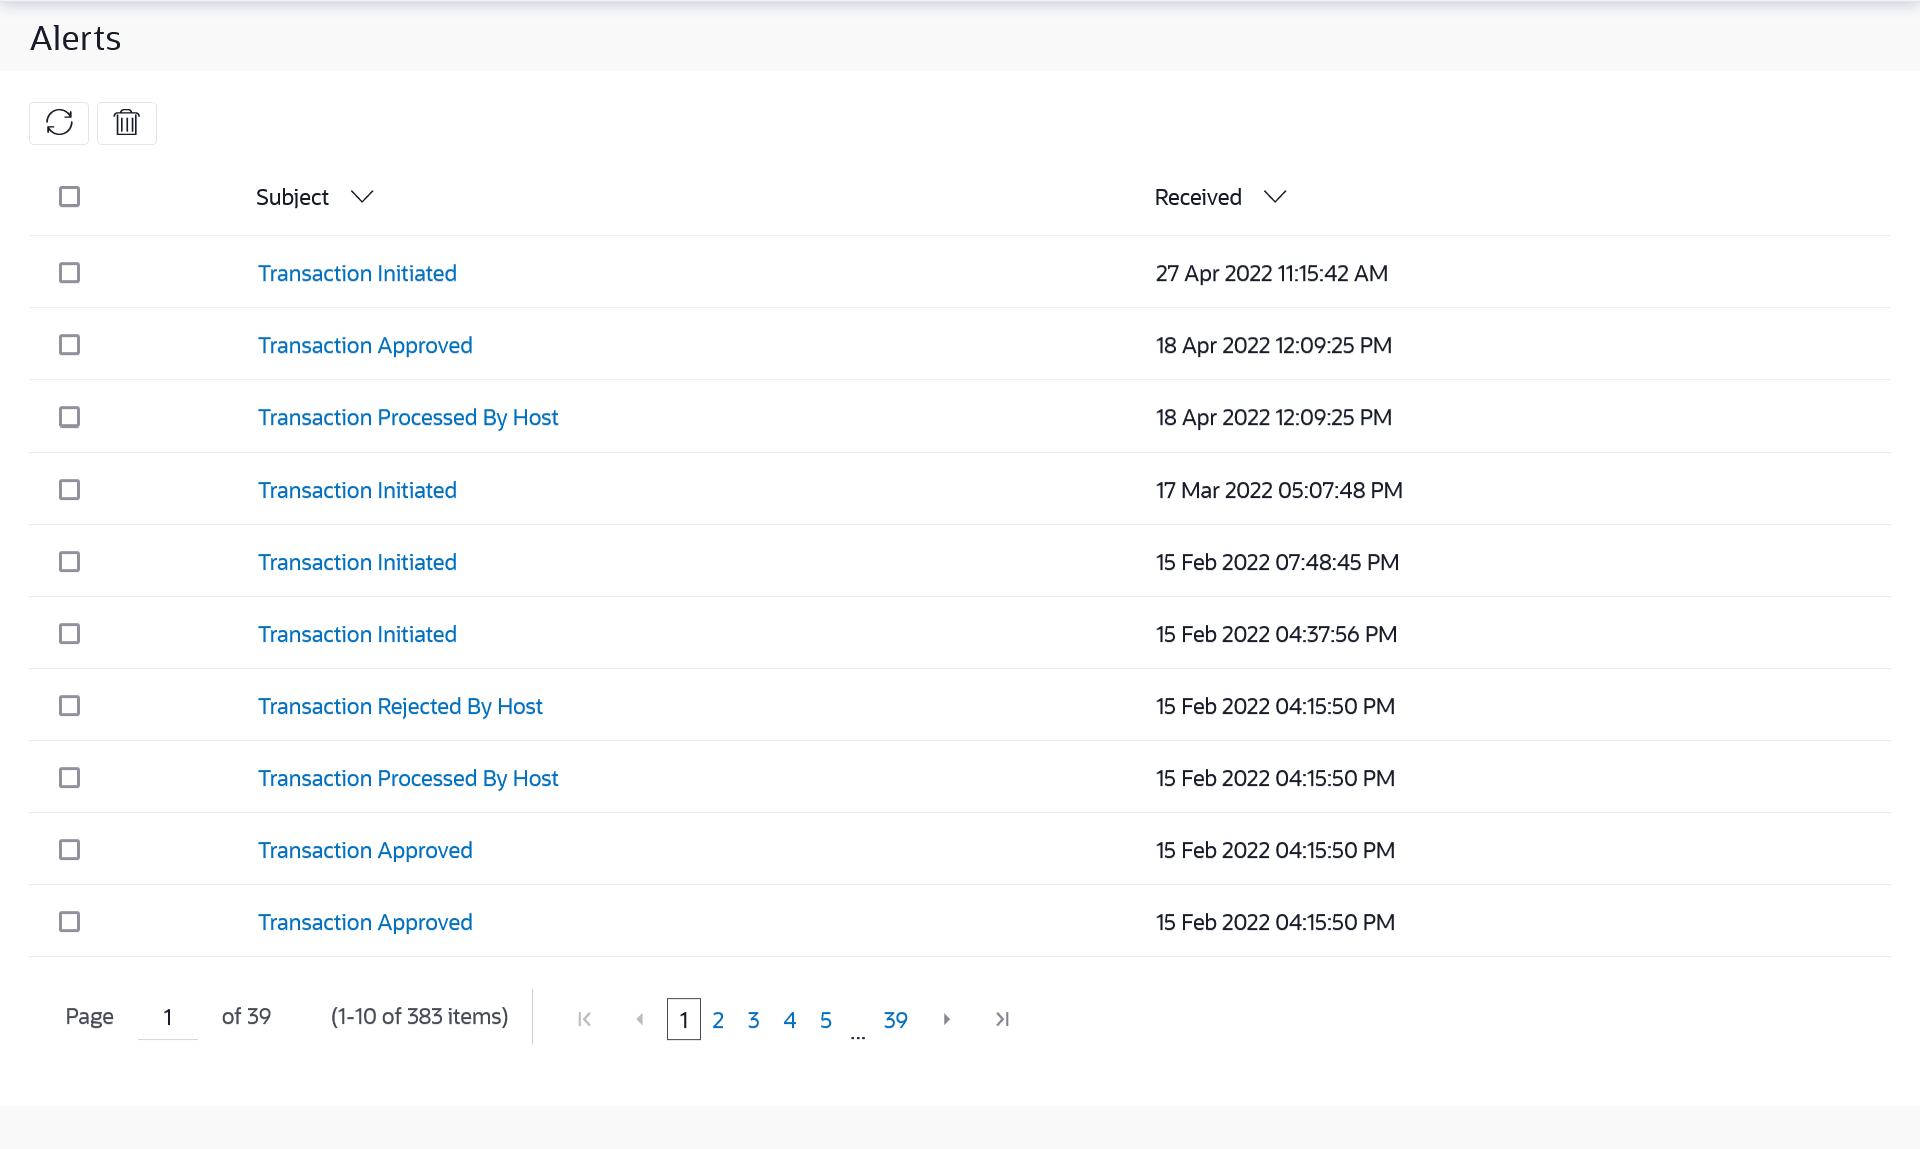This screenshot has width=1920, height=1149.
Task: Click the previous page arrow icon
Action: [640, 1019]
